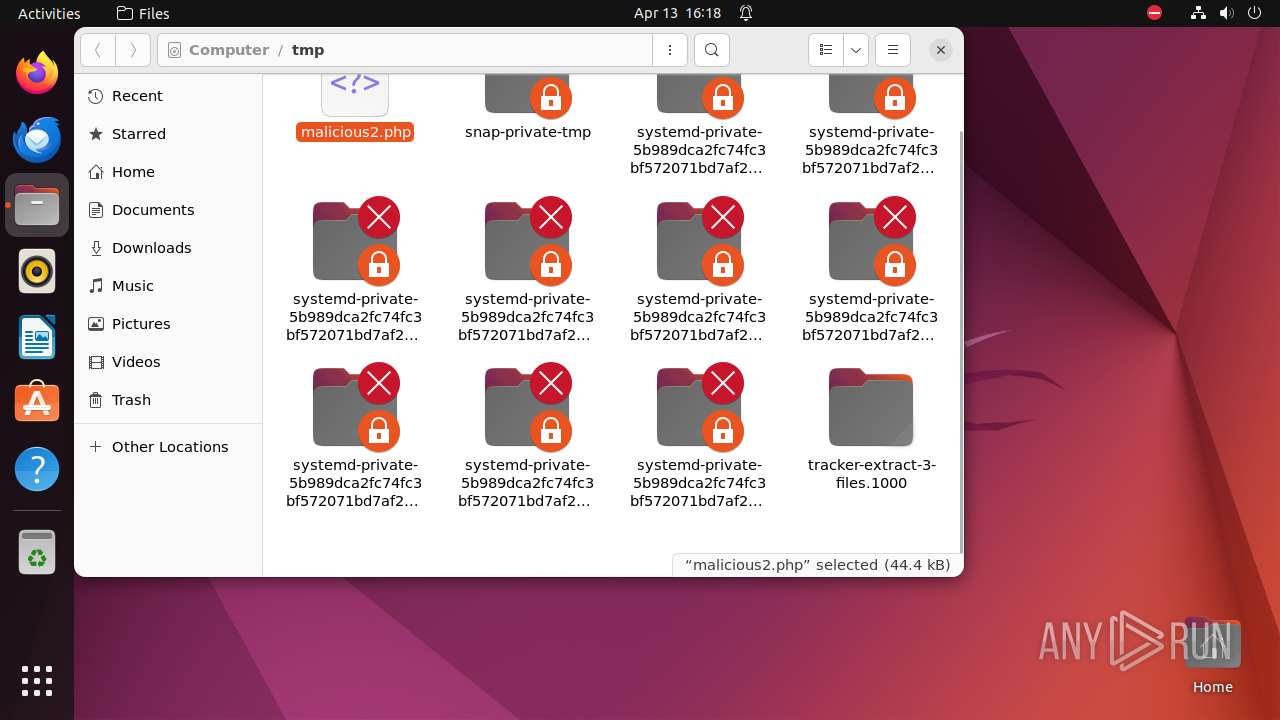Launch LibreOffice Writer from the dock

pos(37,337)
